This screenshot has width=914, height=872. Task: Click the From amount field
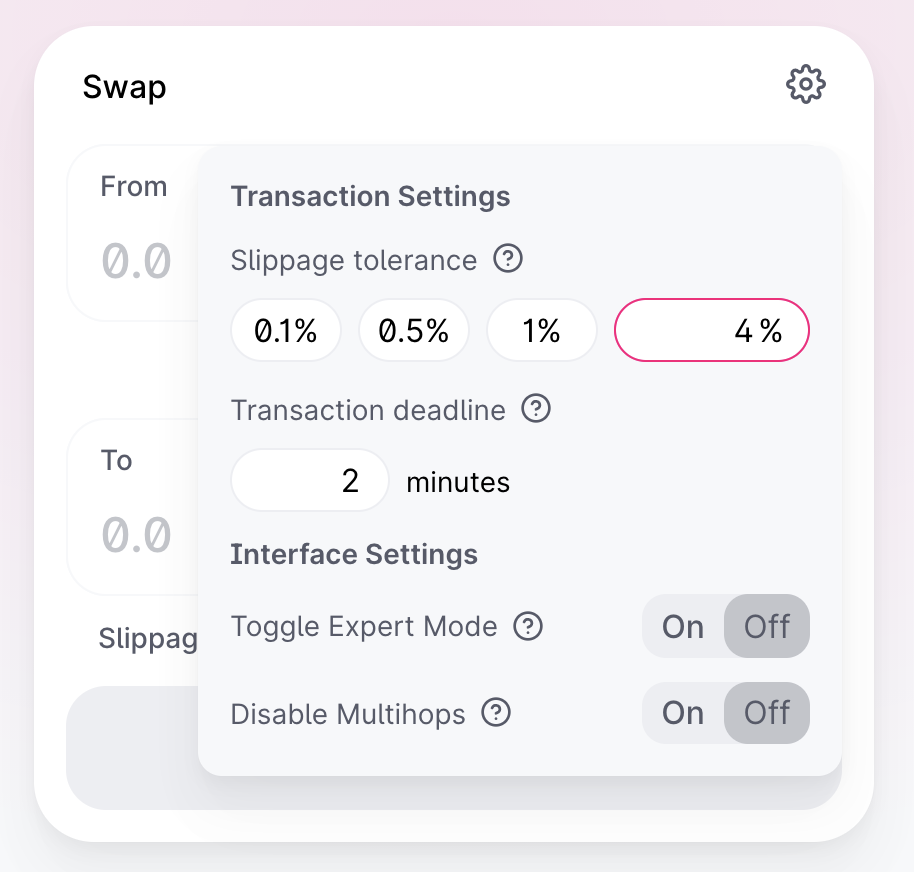point(136,261)
